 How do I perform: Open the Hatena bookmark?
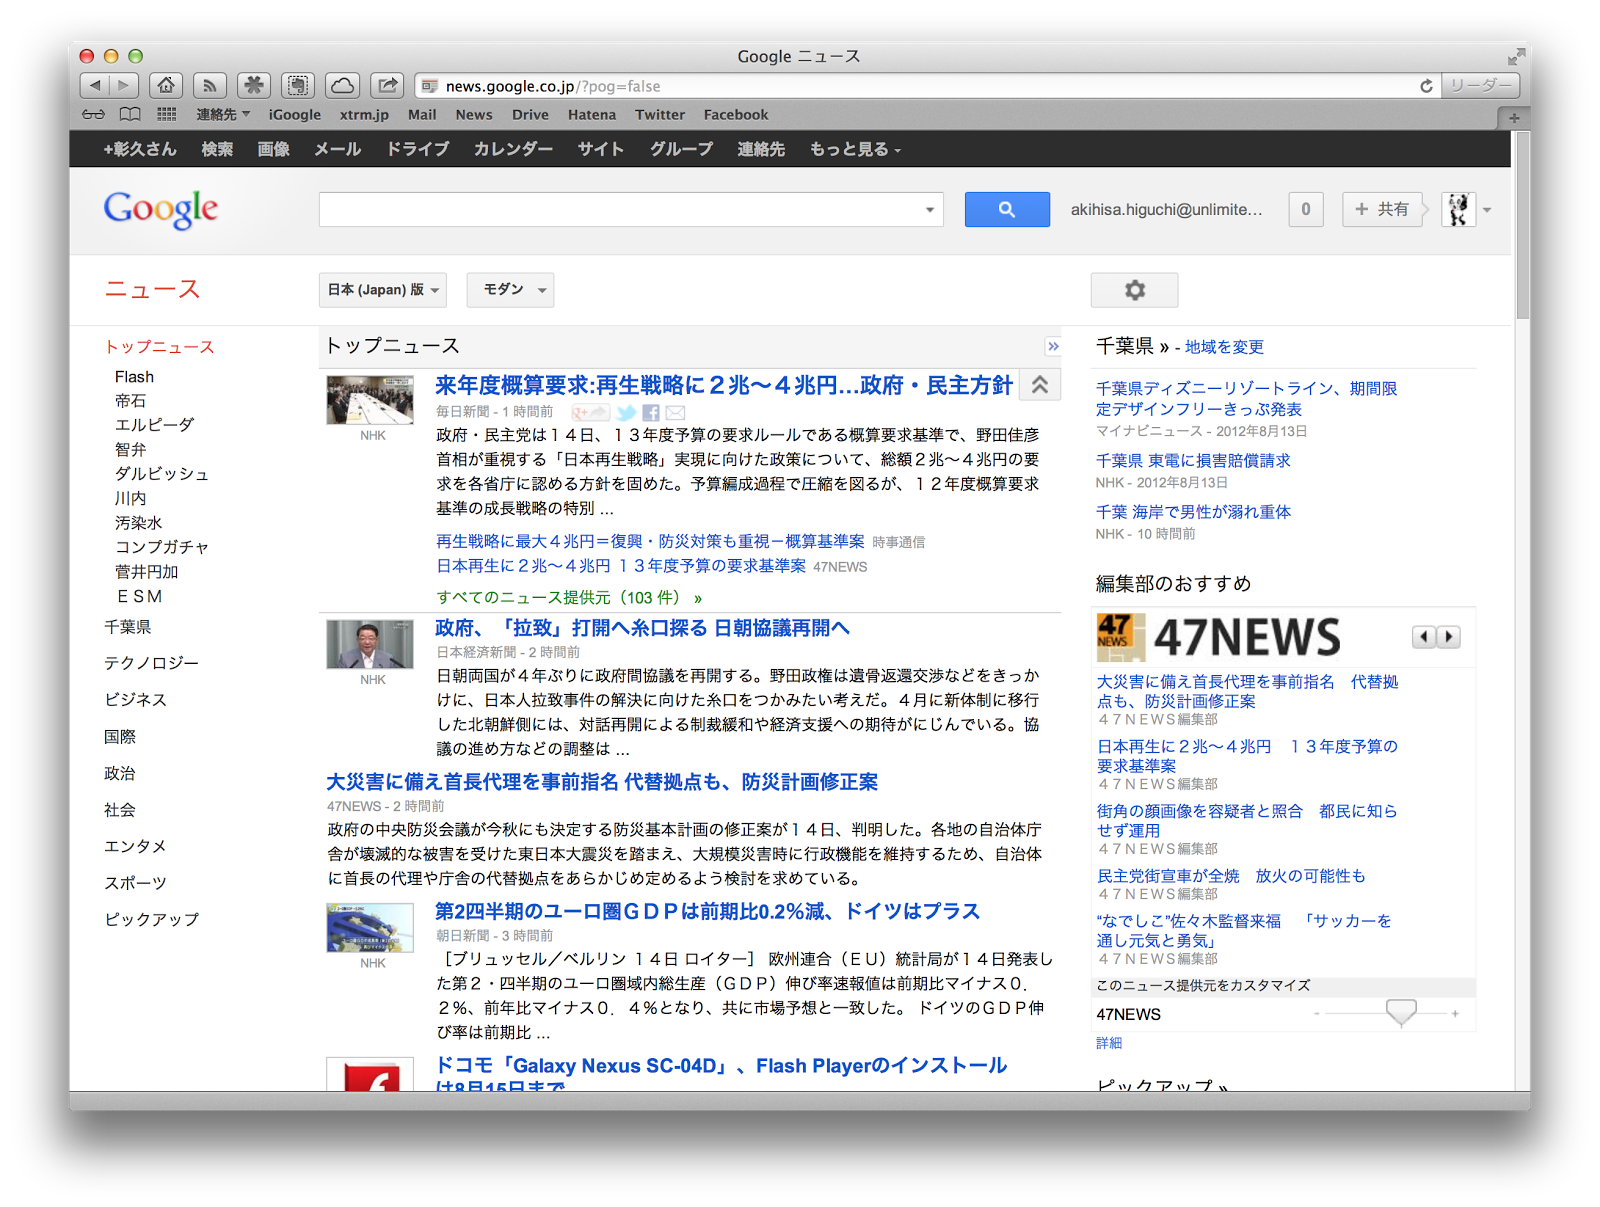tap(592, 115)
